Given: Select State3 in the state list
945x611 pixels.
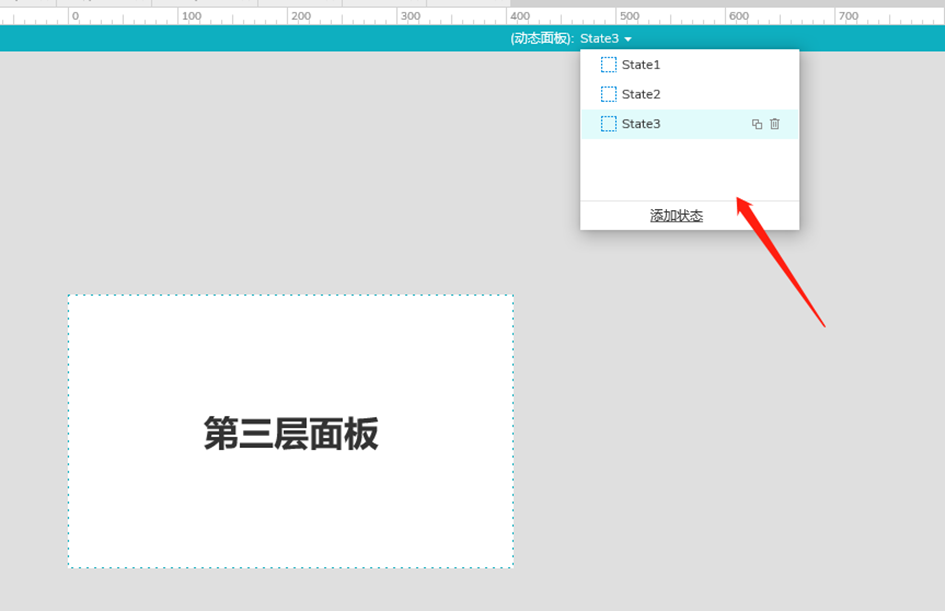Looking at the screenshot, I should point(689,124).
